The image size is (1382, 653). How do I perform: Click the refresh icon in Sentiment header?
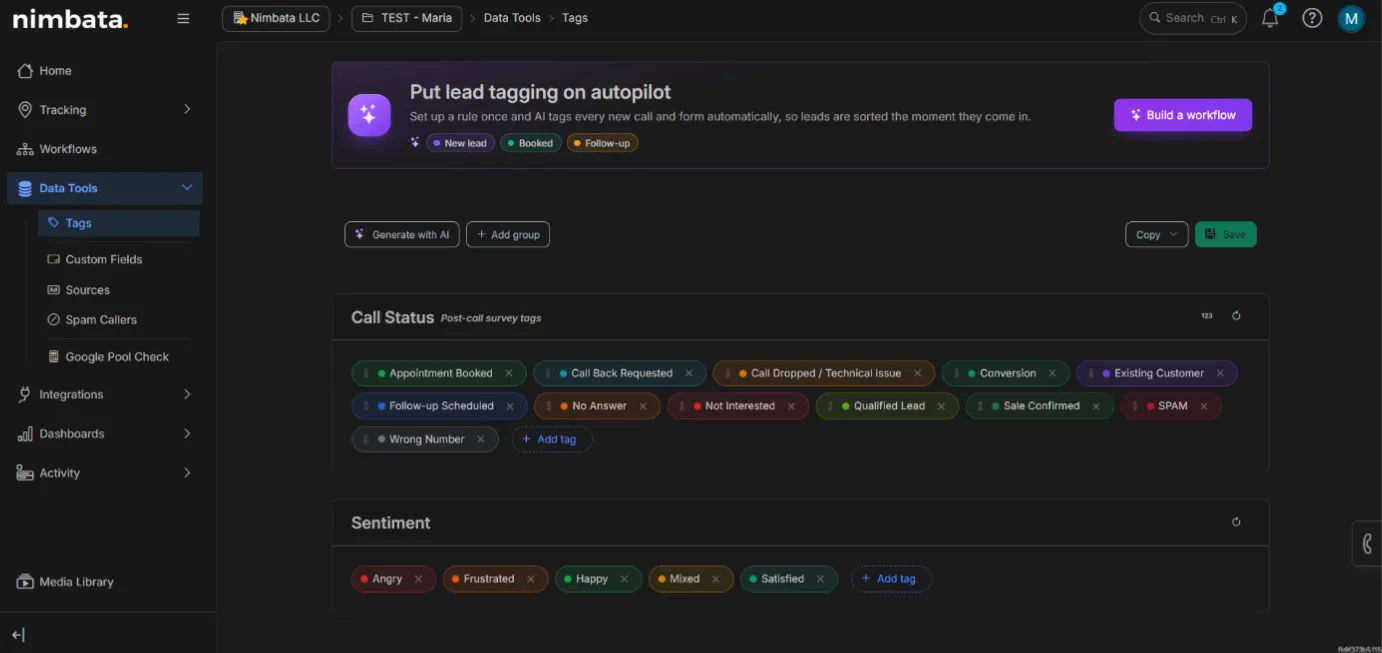point(1236,522)
